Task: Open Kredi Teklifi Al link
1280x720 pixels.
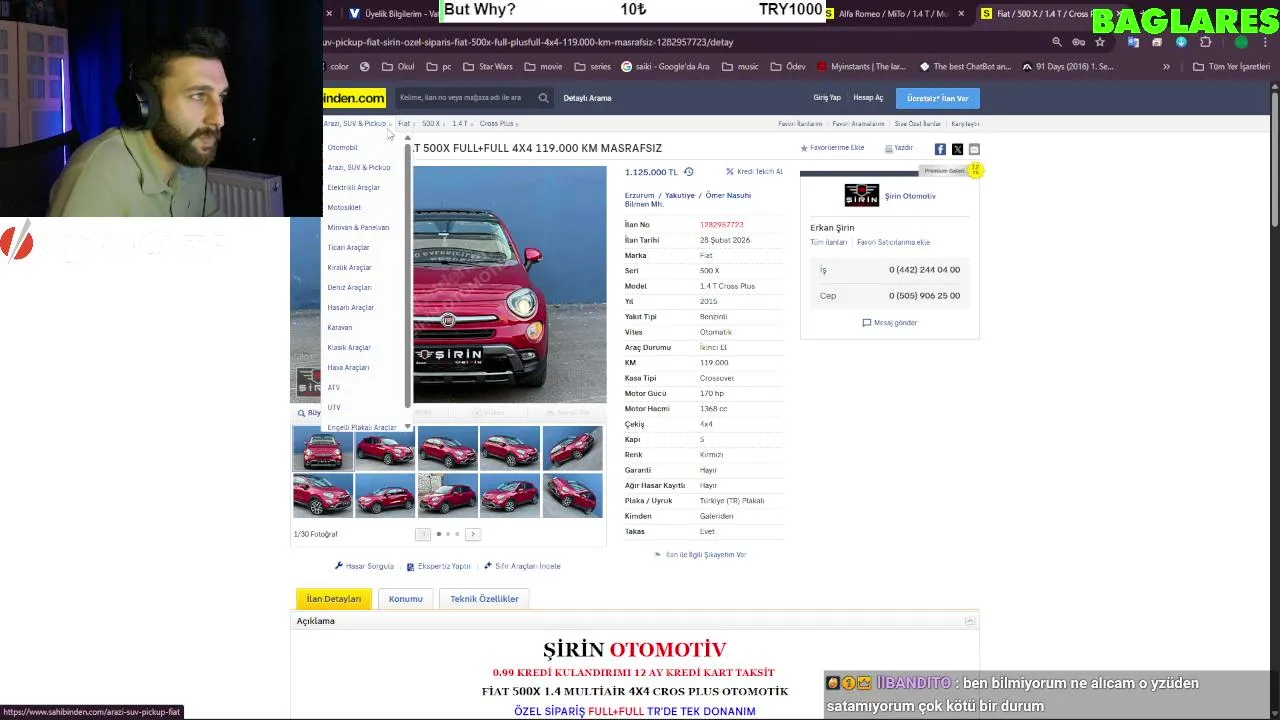Action: coord(755,172)
